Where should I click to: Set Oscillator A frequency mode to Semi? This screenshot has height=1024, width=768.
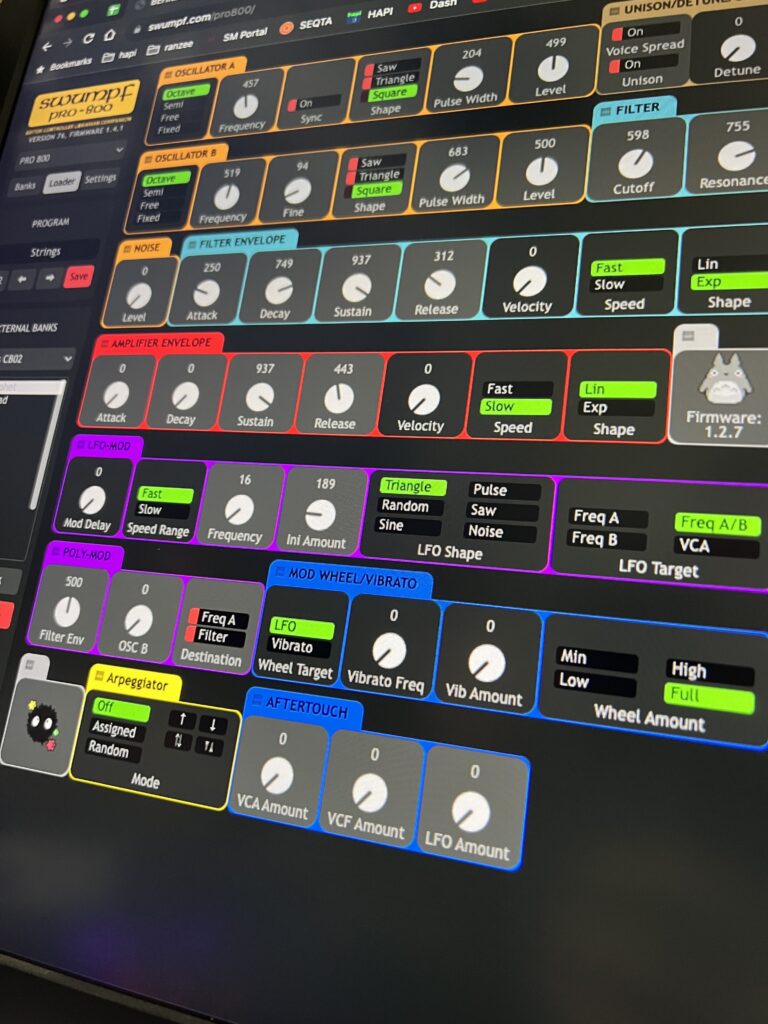coord(183,105)
